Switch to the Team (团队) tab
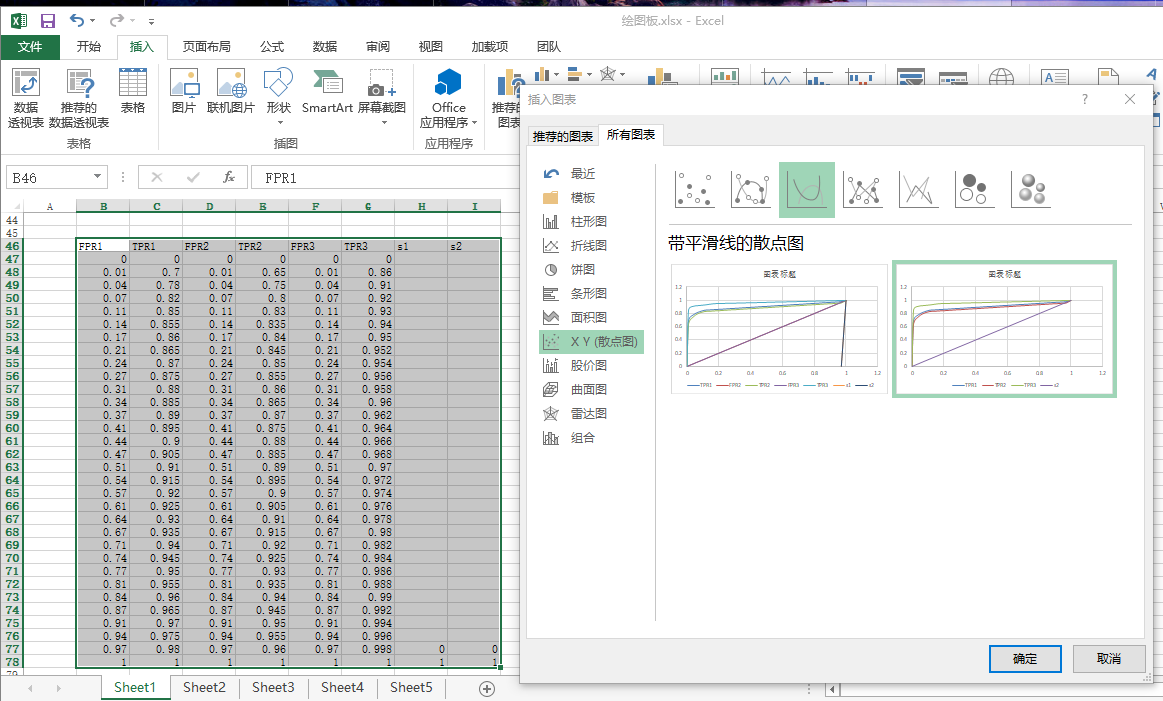The width and height of the screenshot is (1163, 701). click(549, 47)
